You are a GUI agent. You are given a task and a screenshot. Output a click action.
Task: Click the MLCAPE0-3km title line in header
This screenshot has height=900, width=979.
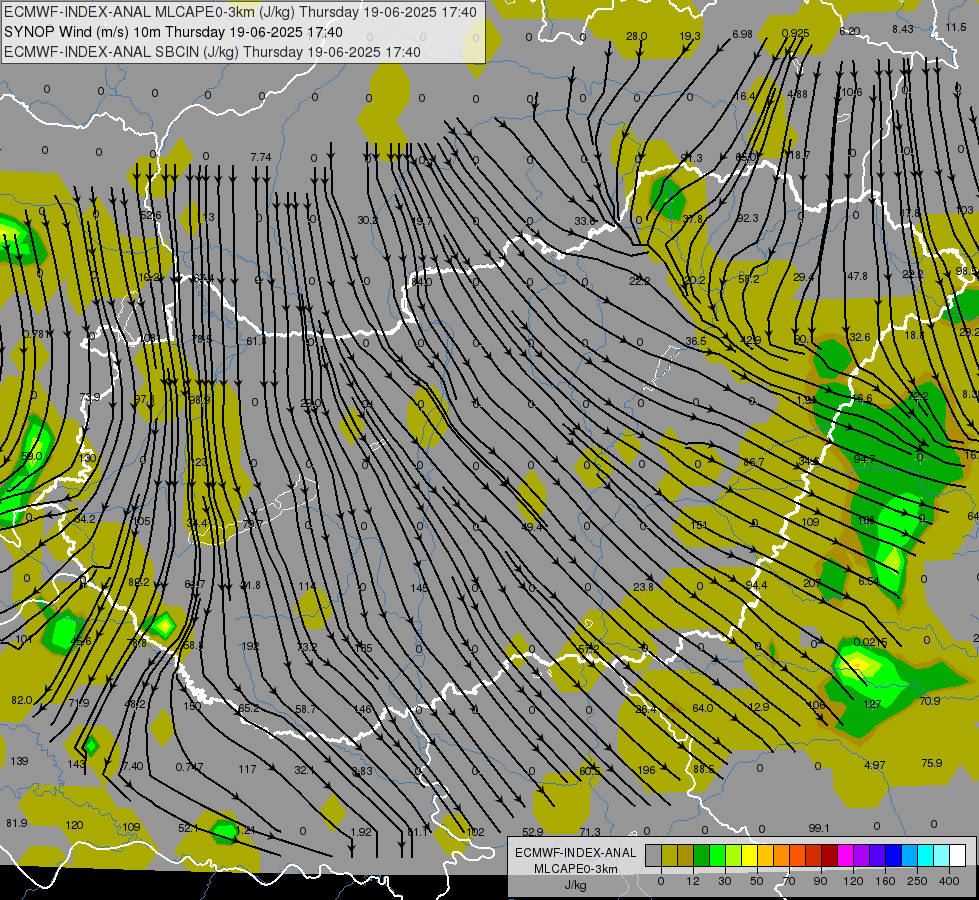coord(240,12)
